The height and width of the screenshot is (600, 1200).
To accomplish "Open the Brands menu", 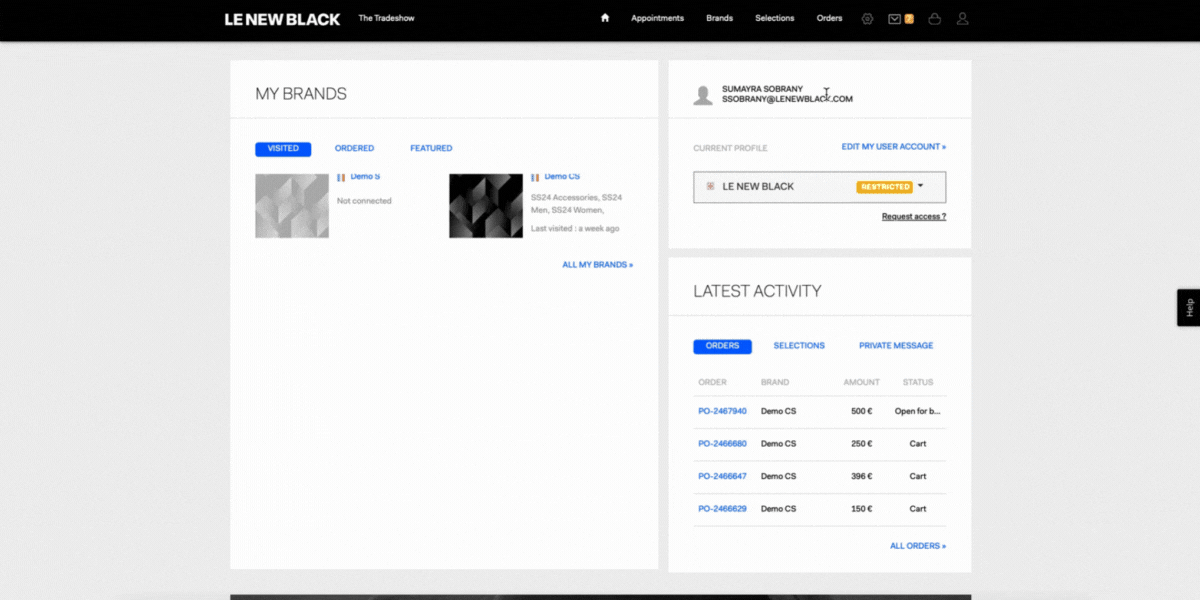I will point(719,18).
